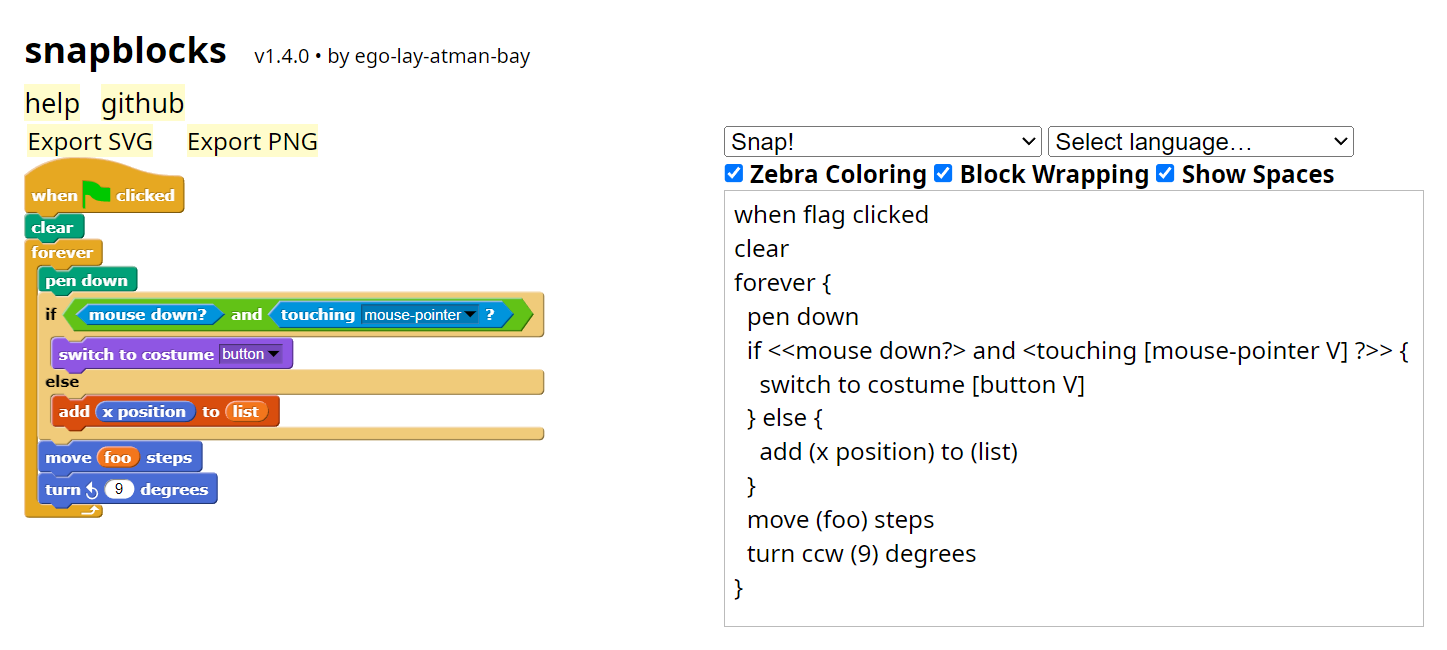The width and height of the screenshot is (1447, 650).
Task: Open the help page link
Action: coord(52,104)
